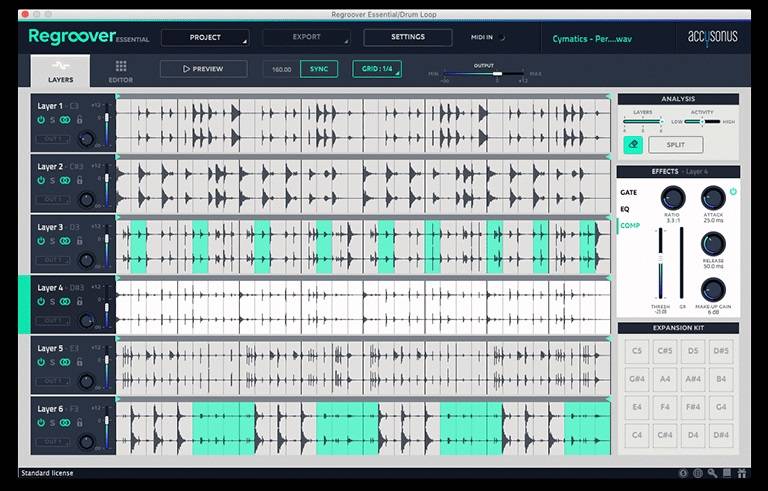Toggle the Layer 1 power button
Viewport: 768px width, 491px height.
click(41, 120)
